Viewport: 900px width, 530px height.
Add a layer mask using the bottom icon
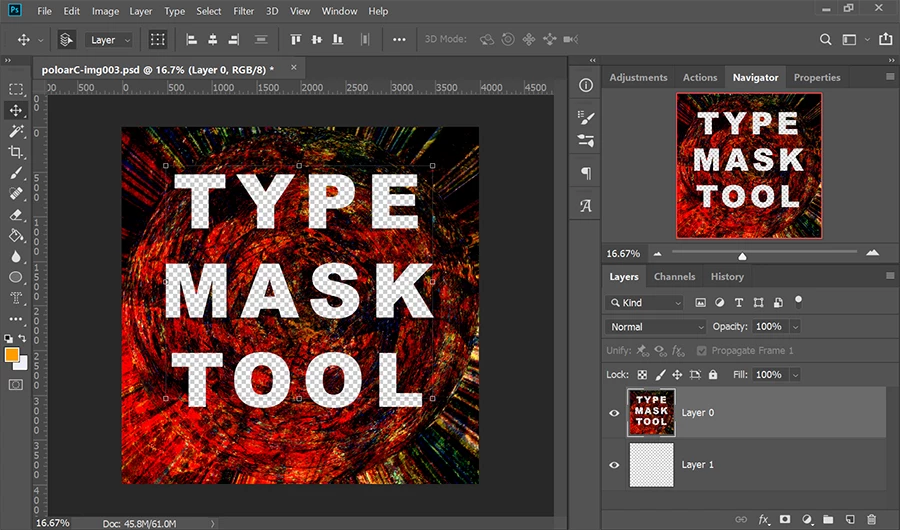(x=785, y=519)
